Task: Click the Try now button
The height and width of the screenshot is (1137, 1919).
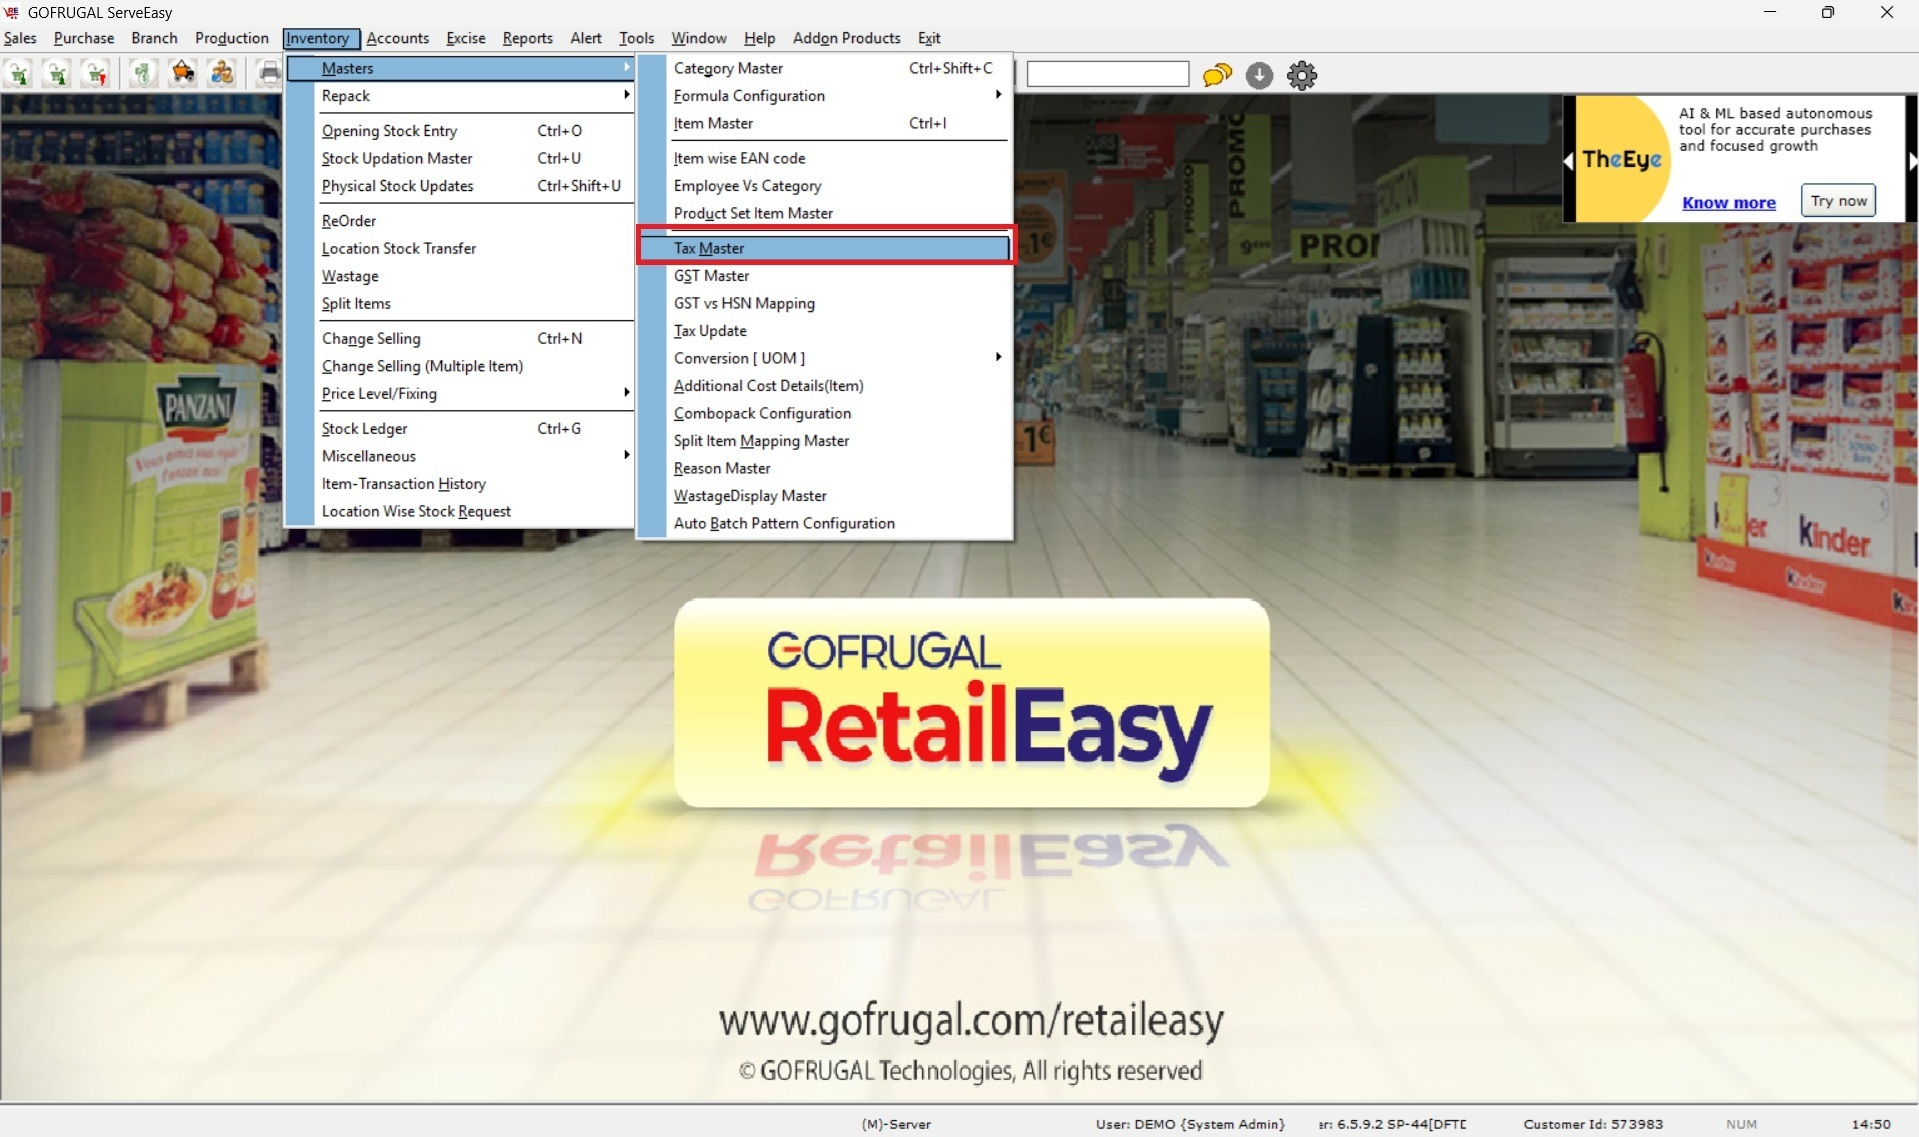Action: pos(1838,200)
